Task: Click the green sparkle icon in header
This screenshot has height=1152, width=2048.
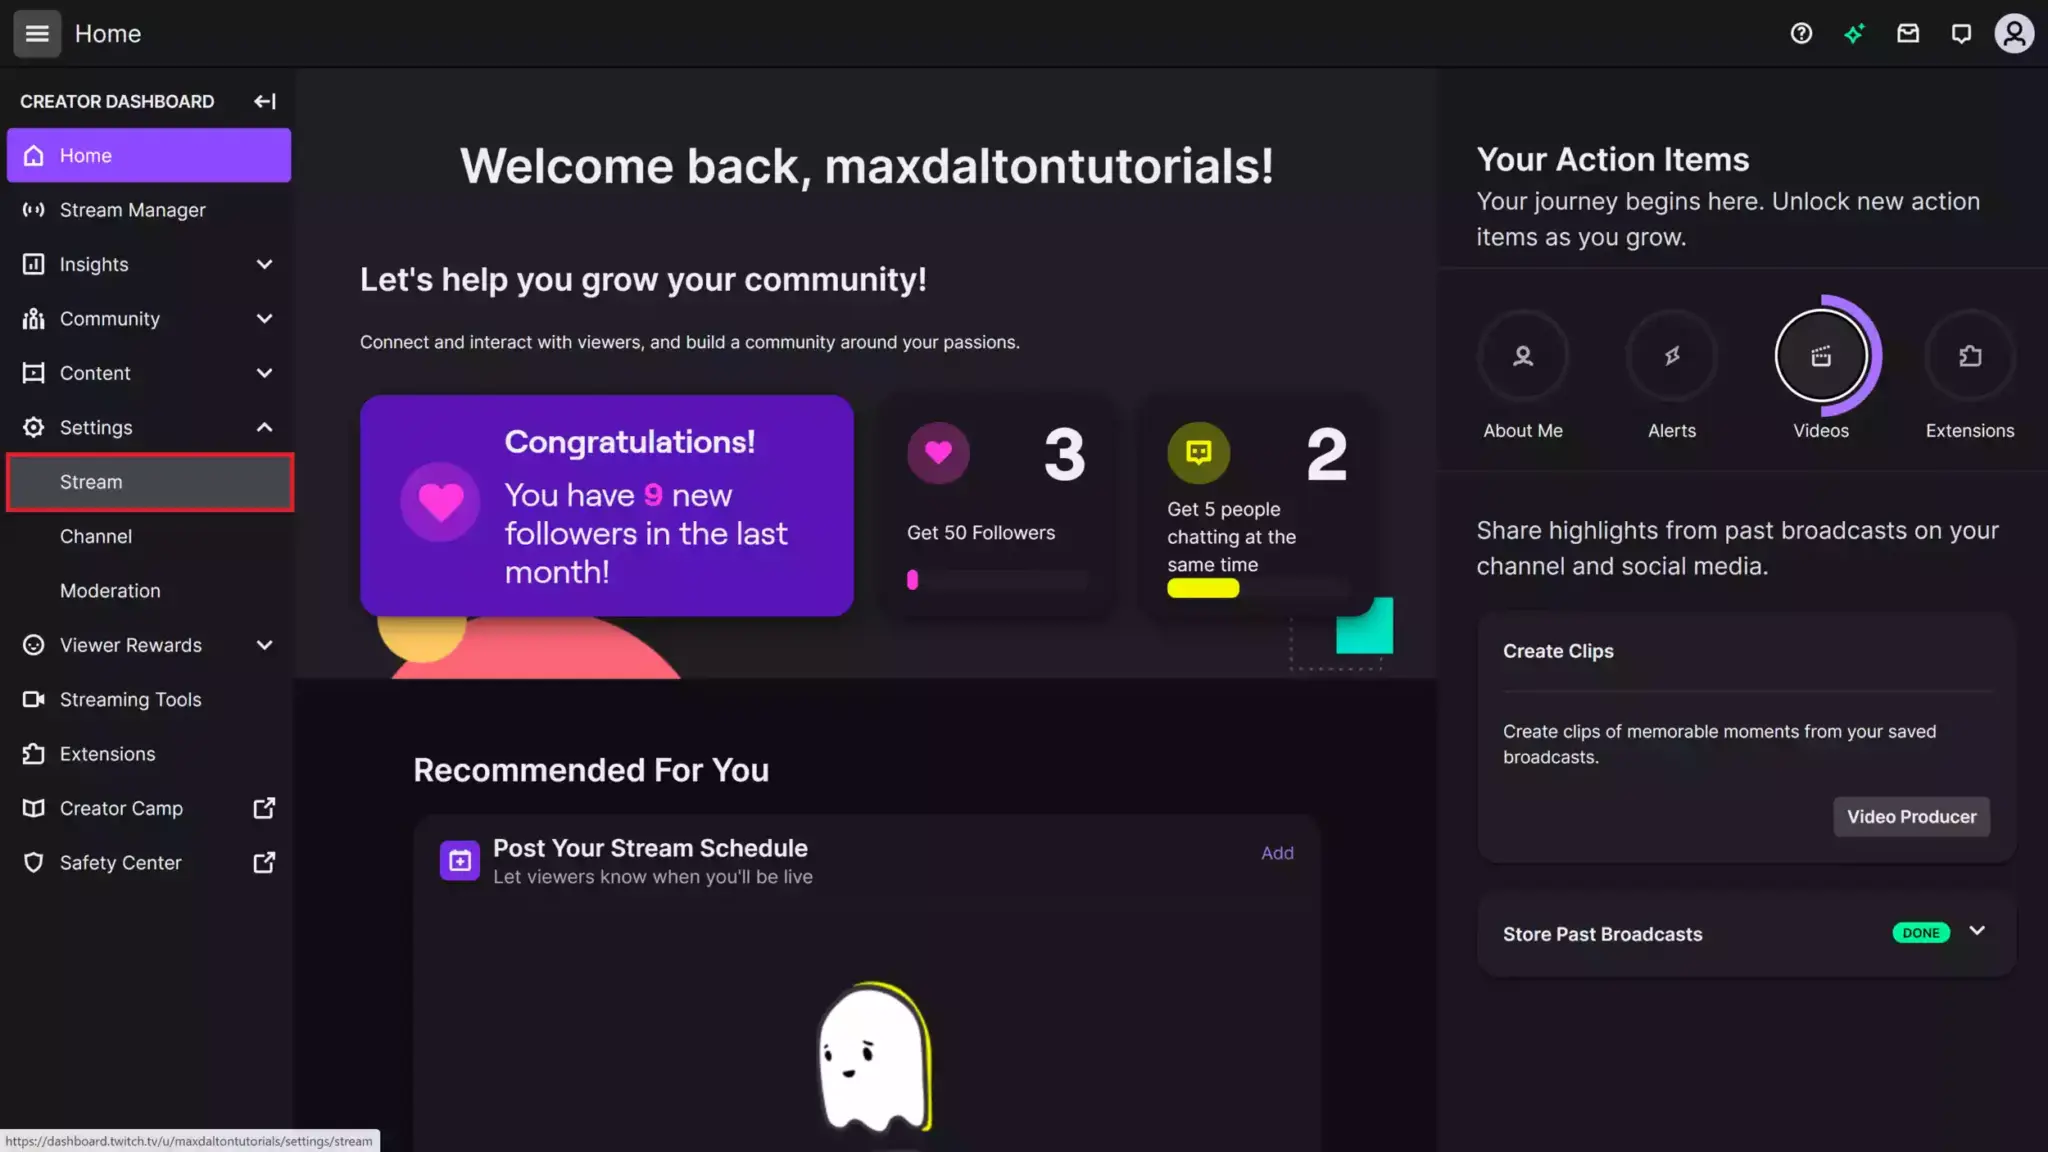Action: pos(1854,34)
